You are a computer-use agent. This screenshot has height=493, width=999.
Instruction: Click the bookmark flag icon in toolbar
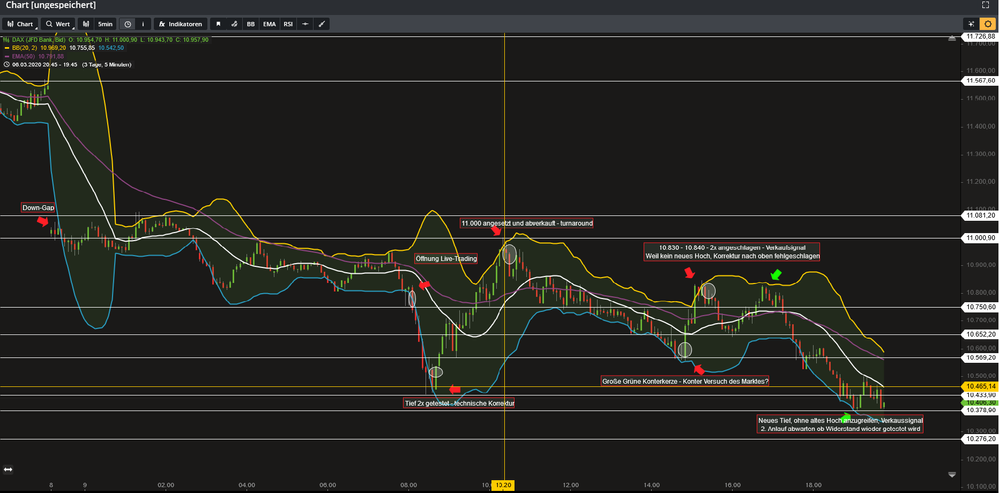click(x=218, y=23)
